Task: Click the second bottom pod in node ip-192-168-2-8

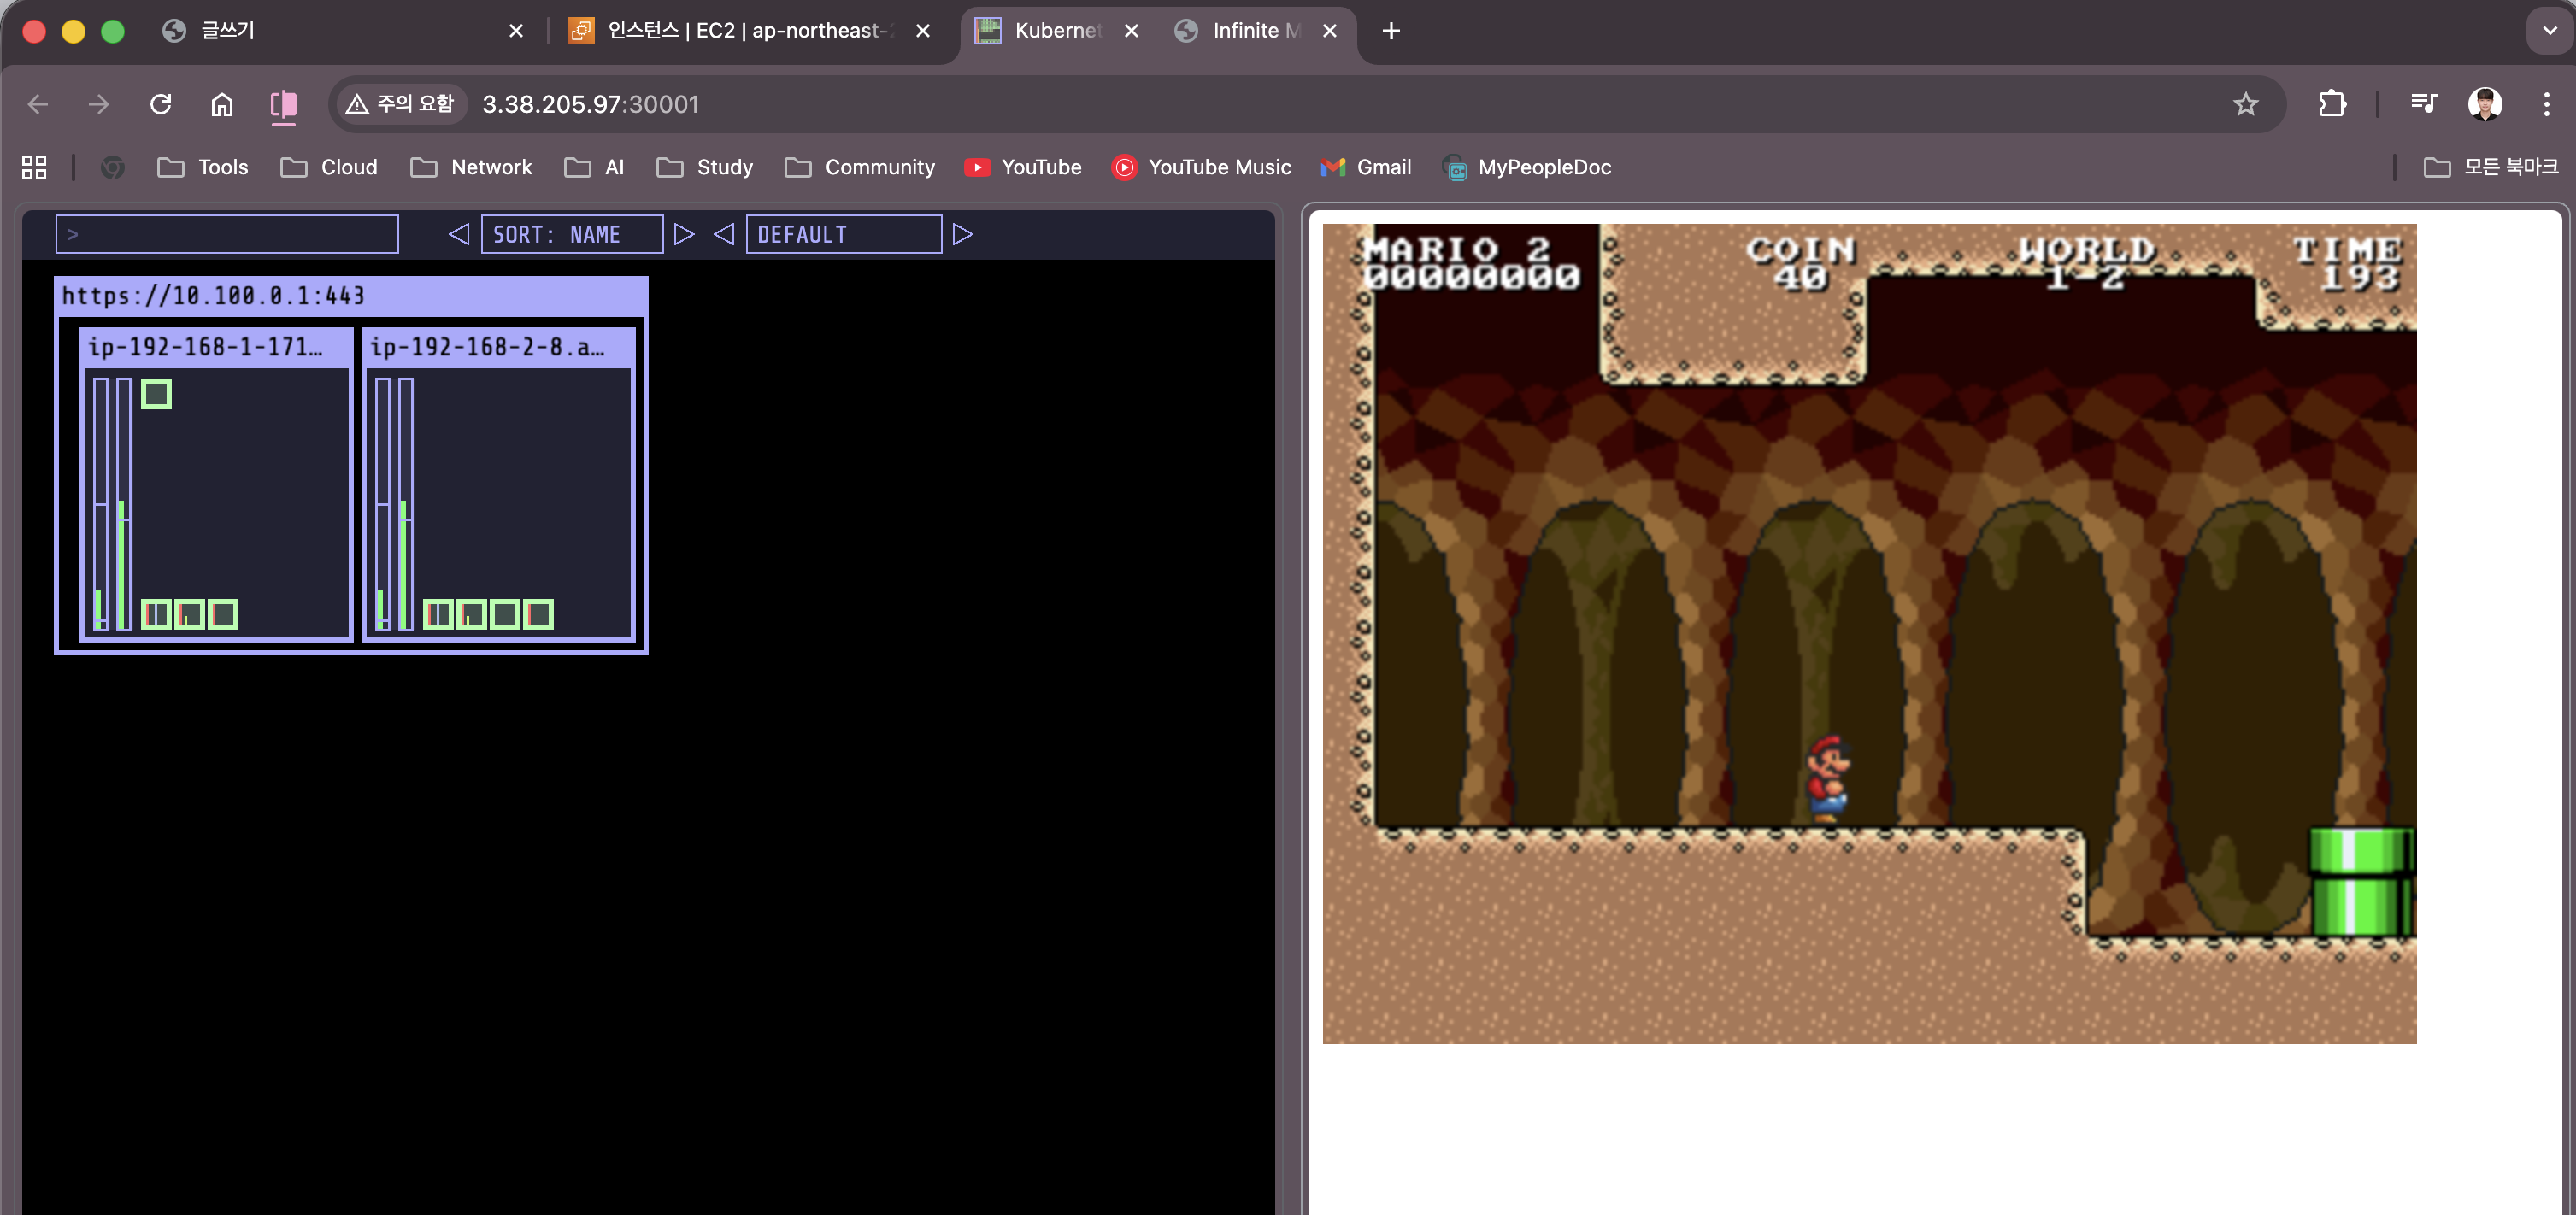Action: pyautogui.click(x=472, y=614)
